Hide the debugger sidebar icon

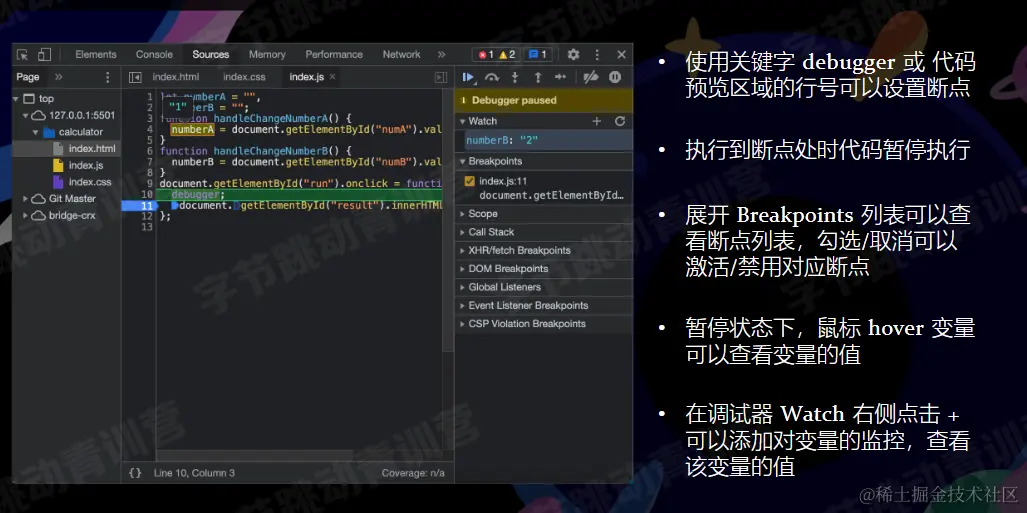(441, 77)
